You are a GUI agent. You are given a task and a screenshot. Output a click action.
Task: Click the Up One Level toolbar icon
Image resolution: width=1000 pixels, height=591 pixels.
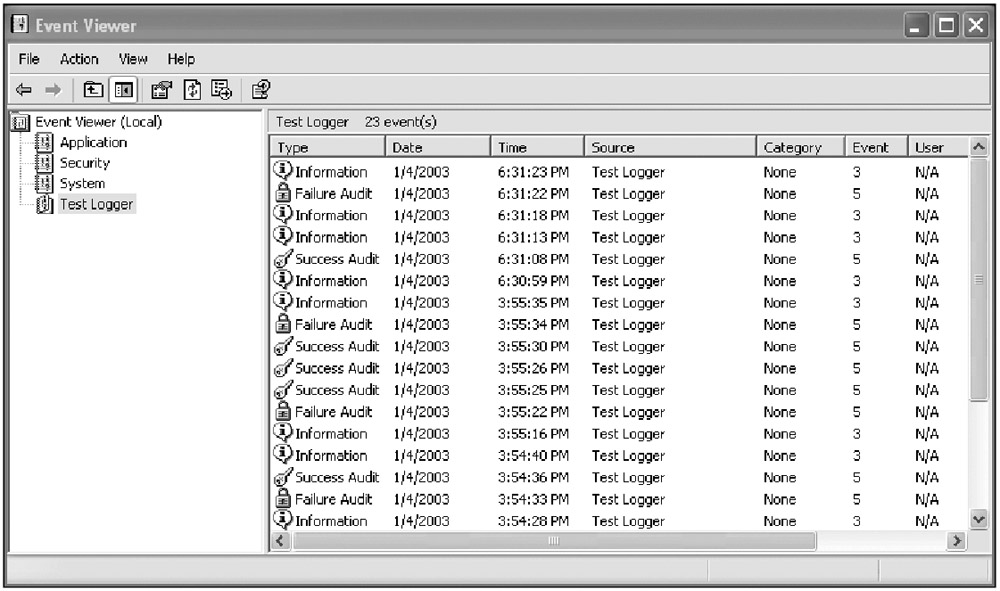(x=93, y=90)
